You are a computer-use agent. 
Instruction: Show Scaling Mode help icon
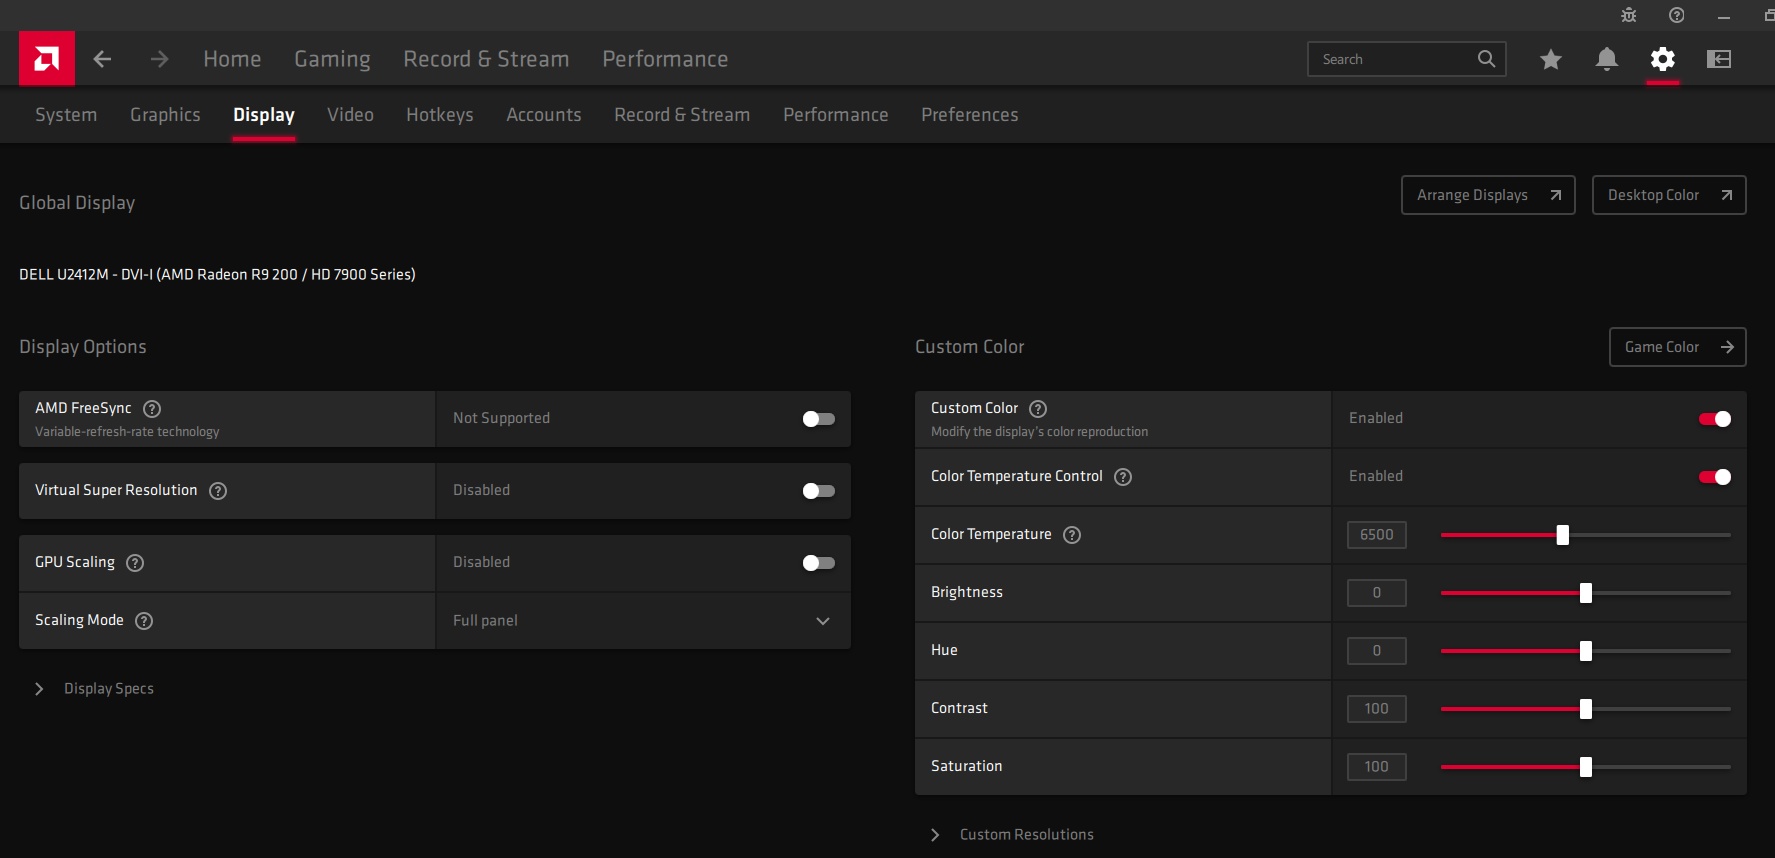[144, 620]
